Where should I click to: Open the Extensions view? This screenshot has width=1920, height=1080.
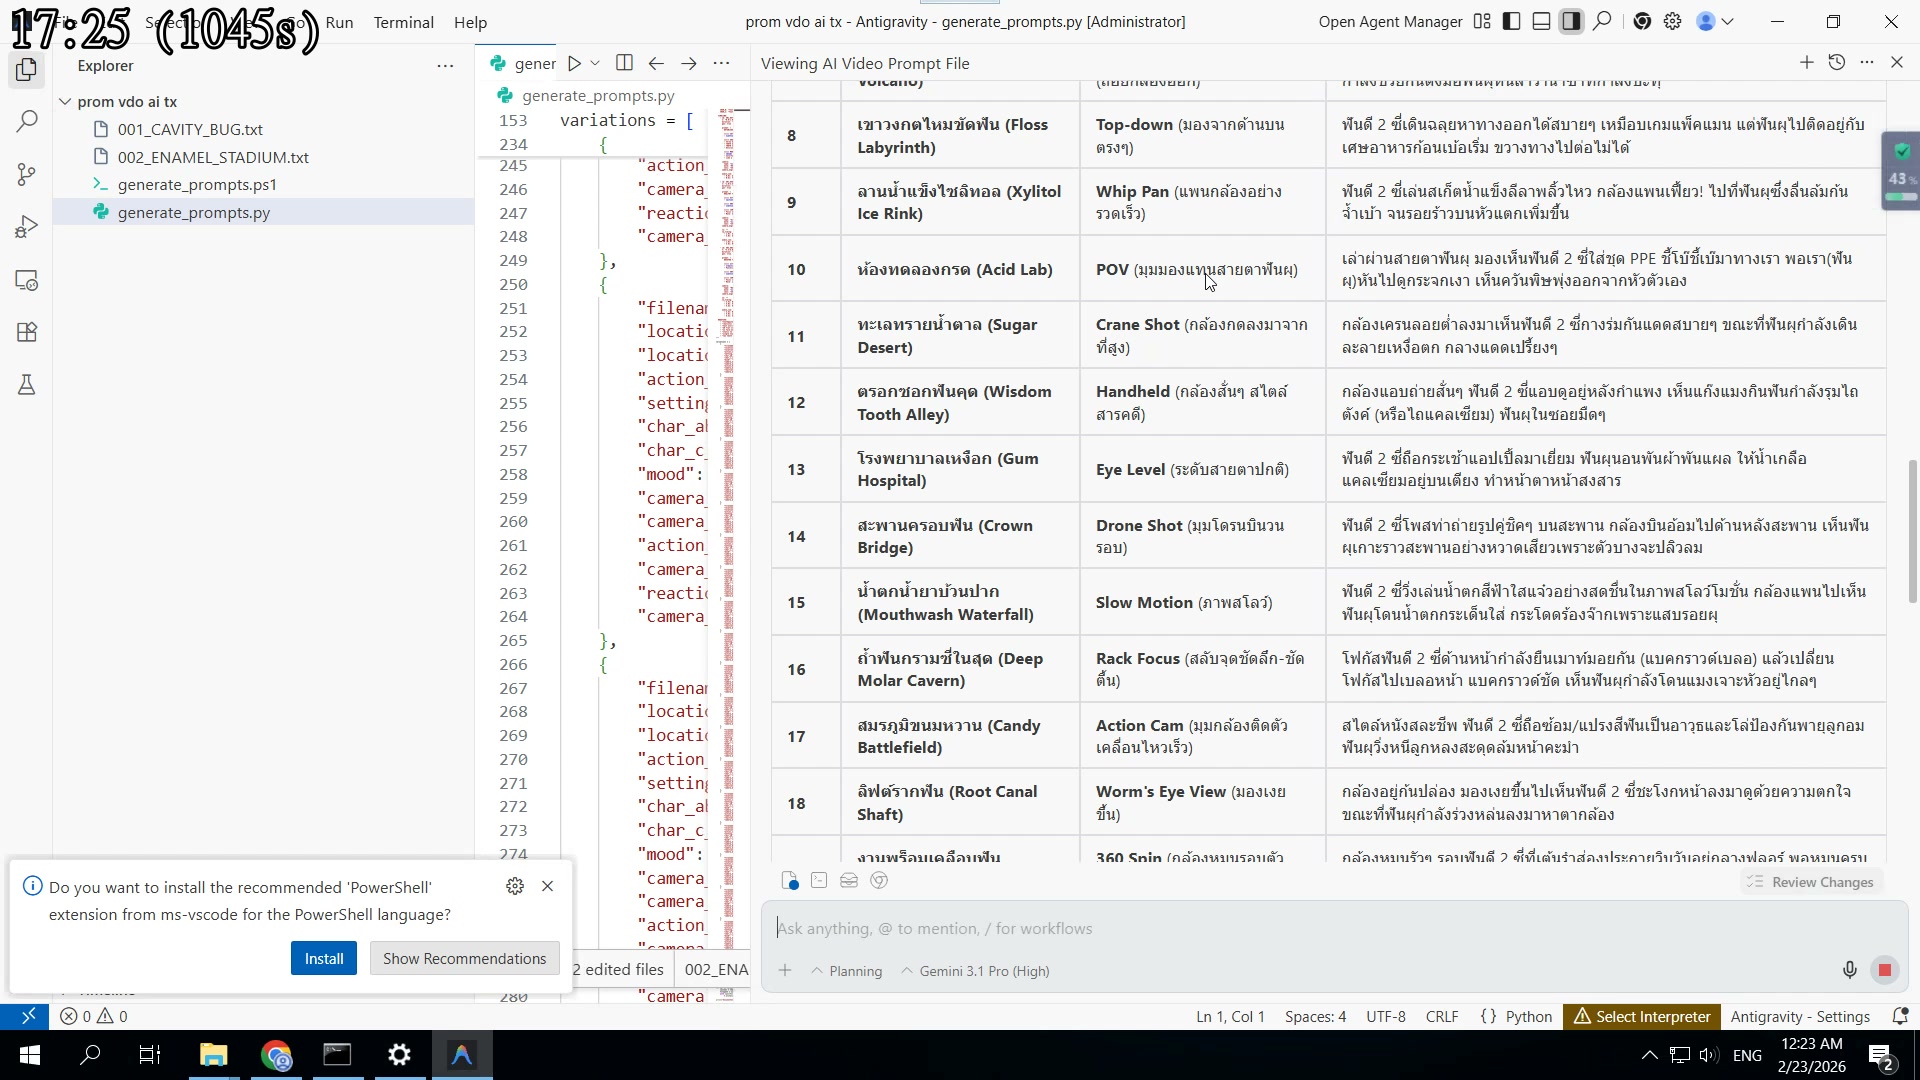click(x=26, y=332)
